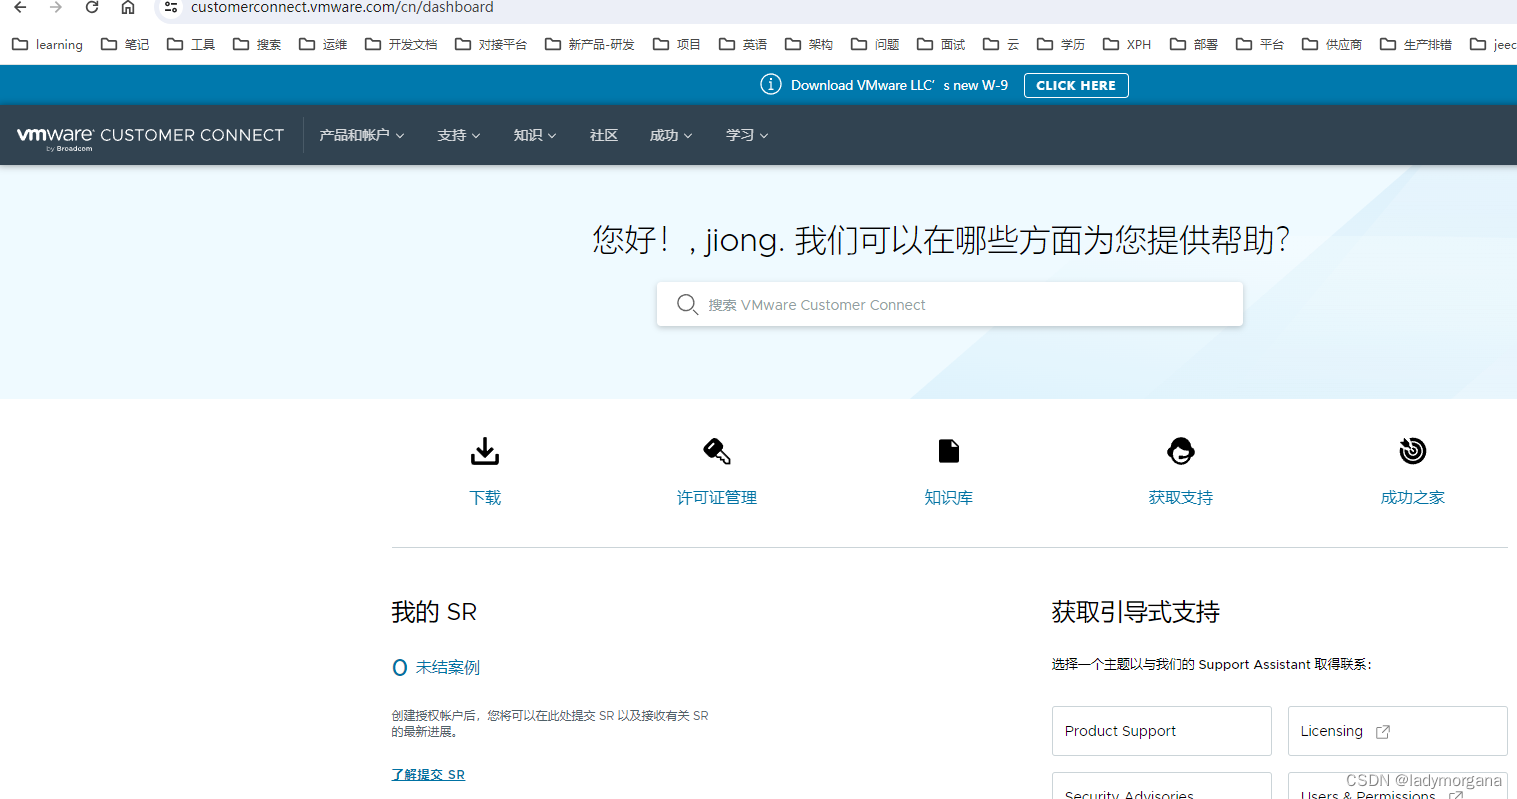
Task: Click the VMware Customer Connect logo
Action: coord(150,136)
